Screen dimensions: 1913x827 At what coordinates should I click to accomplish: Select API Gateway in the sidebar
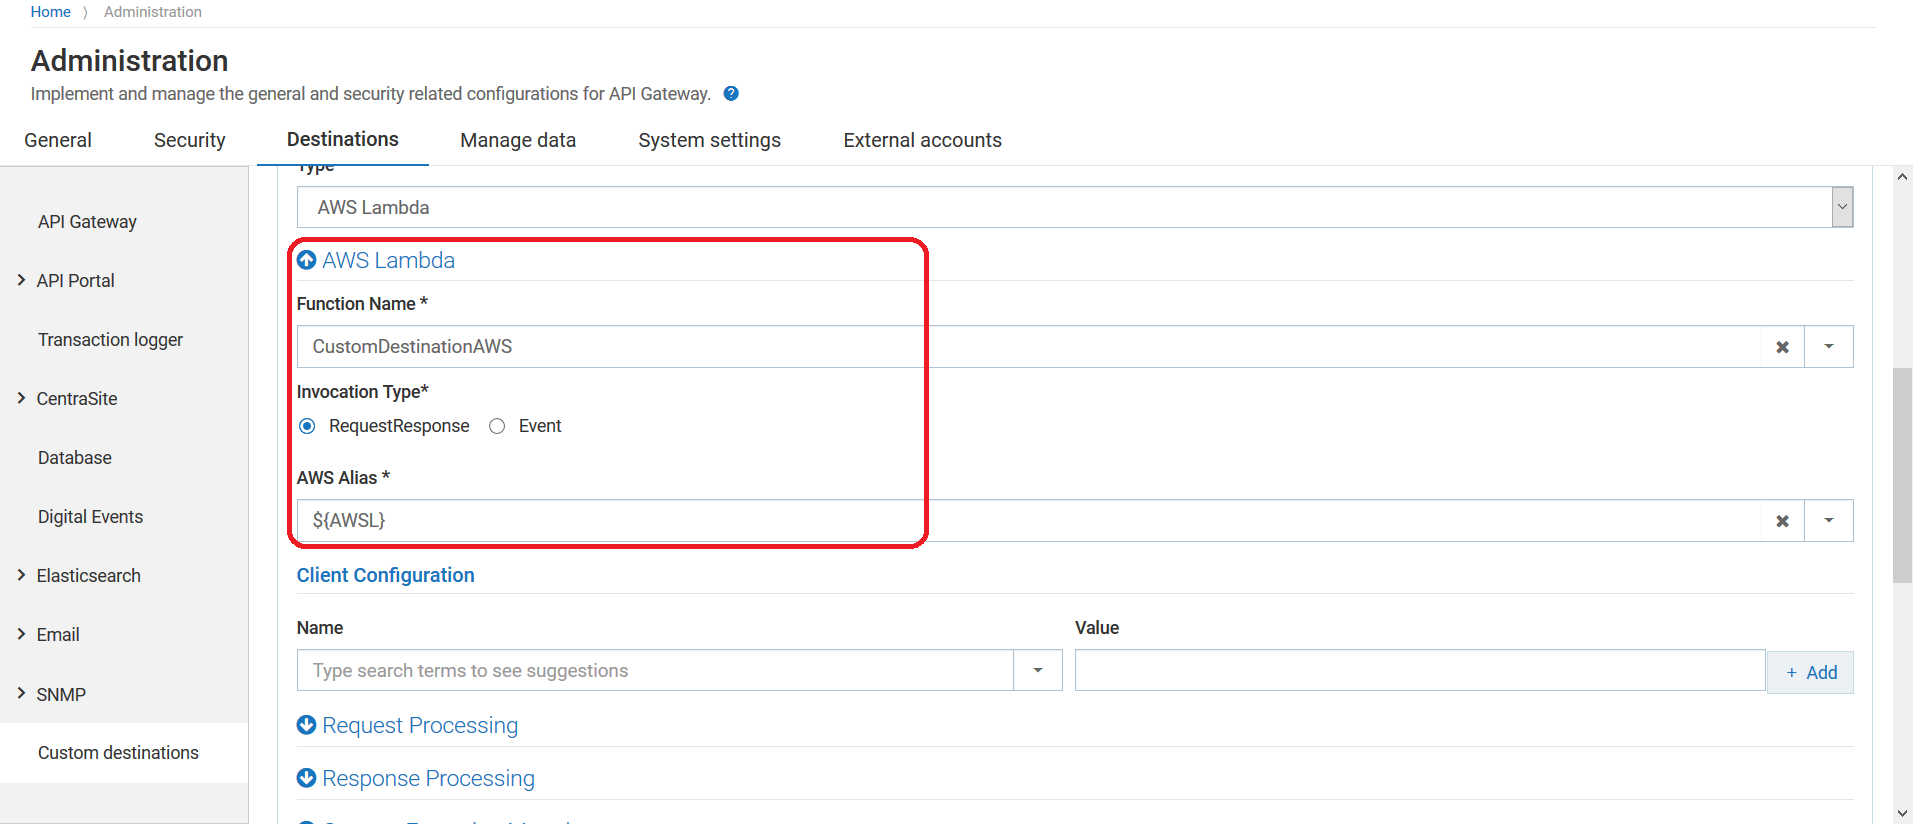87,222
